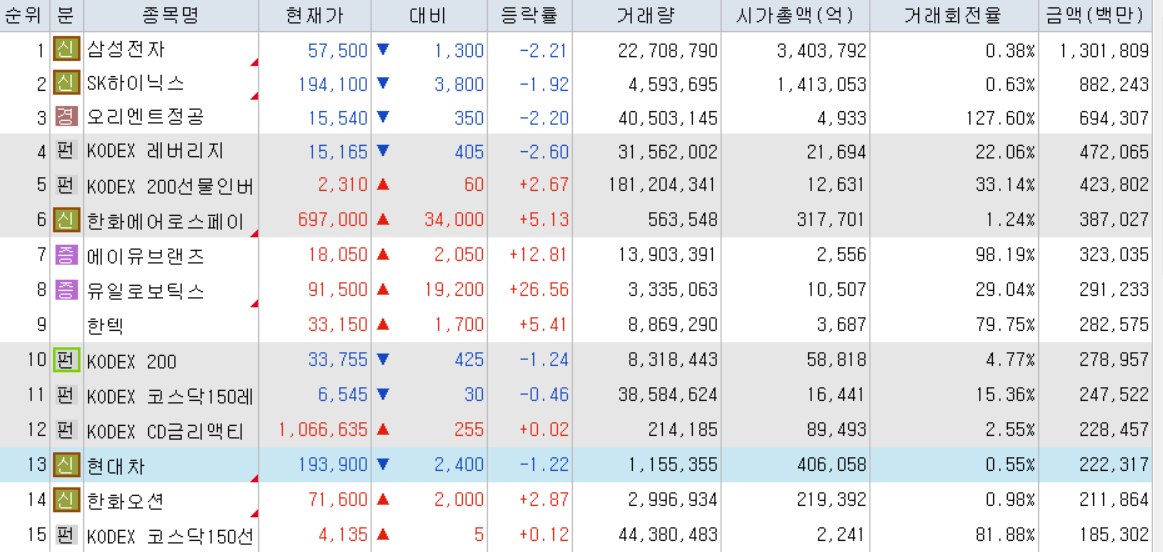Click the 40,503,145 volume cell
The width and height of the screenshot is (1163, 552).
coord(668,117)
